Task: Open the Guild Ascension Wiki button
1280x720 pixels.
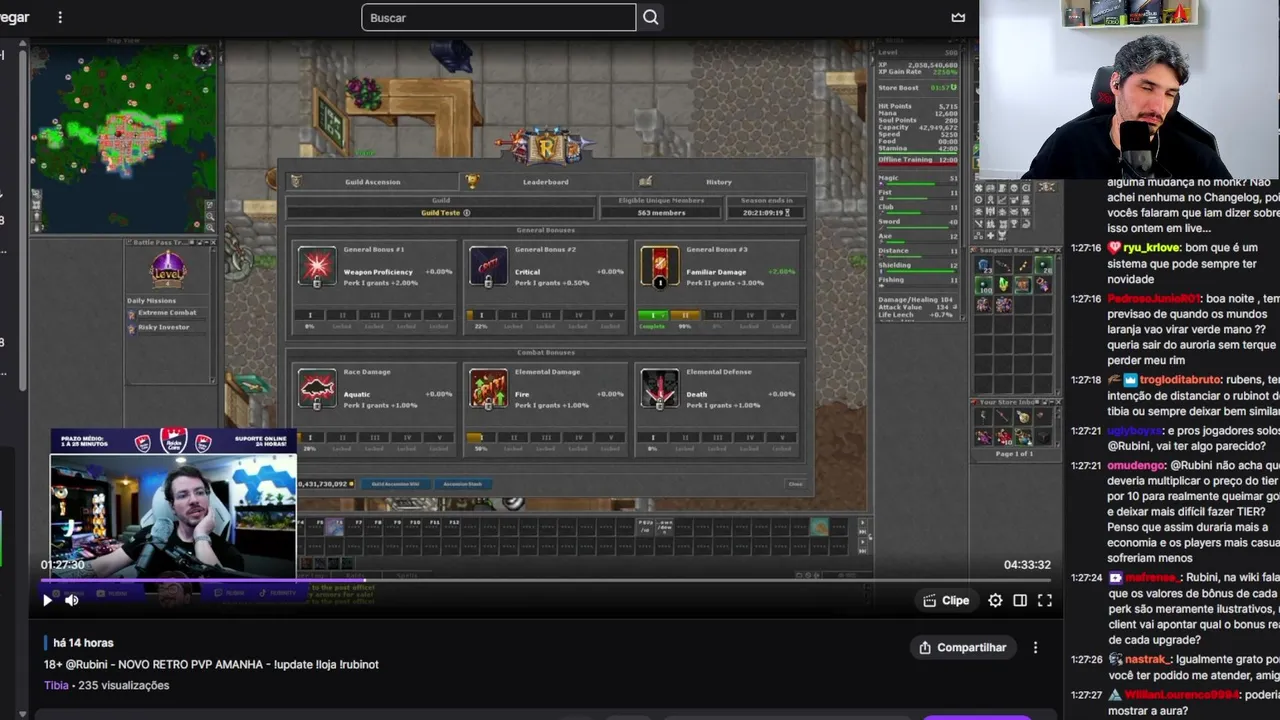Action: (x=395, y=484)
